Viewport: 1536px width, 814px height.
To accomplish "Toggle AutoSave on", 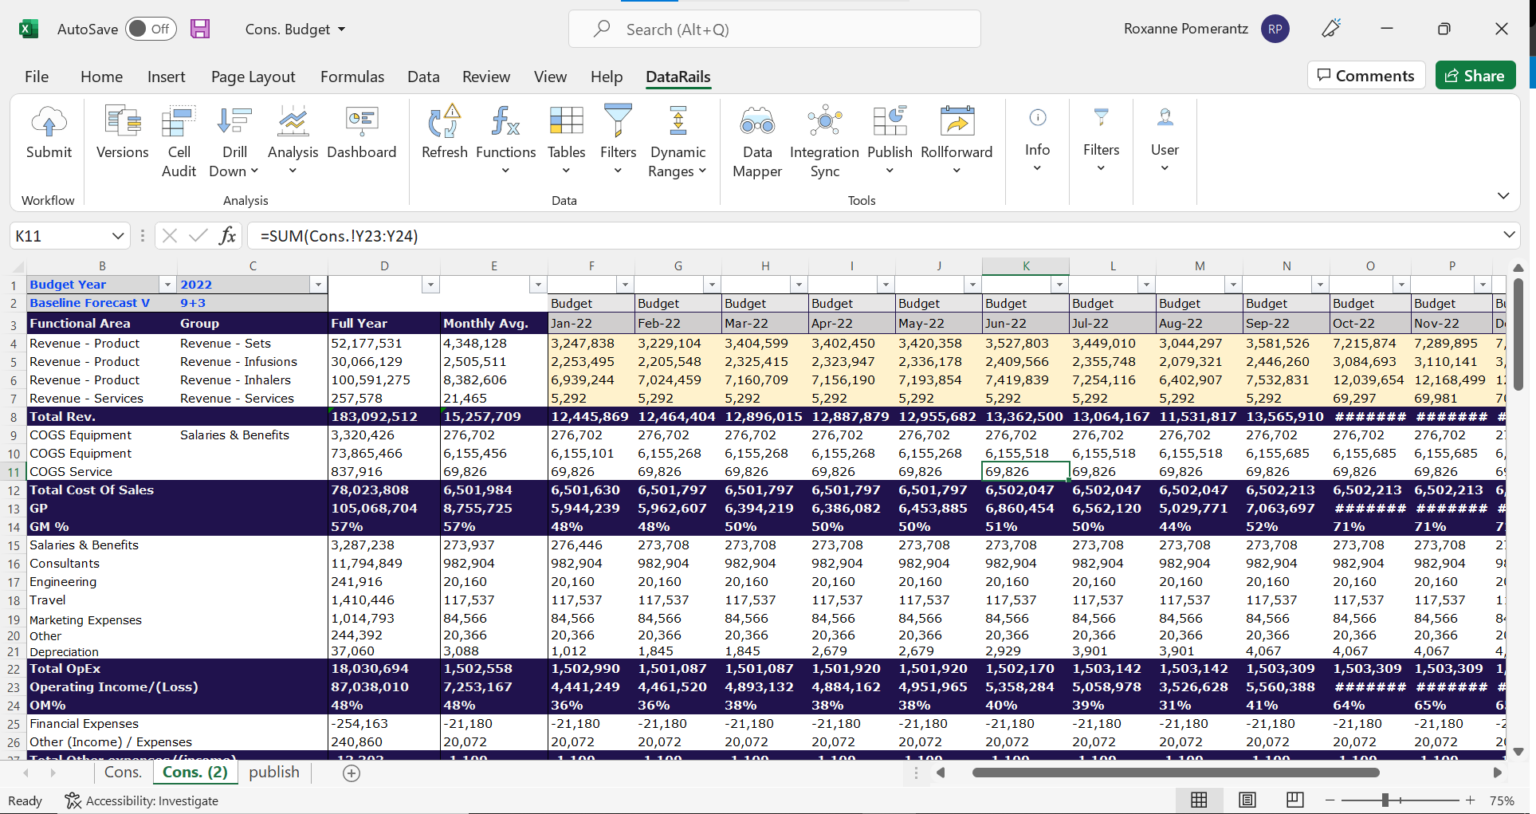I will click(150, 29).
